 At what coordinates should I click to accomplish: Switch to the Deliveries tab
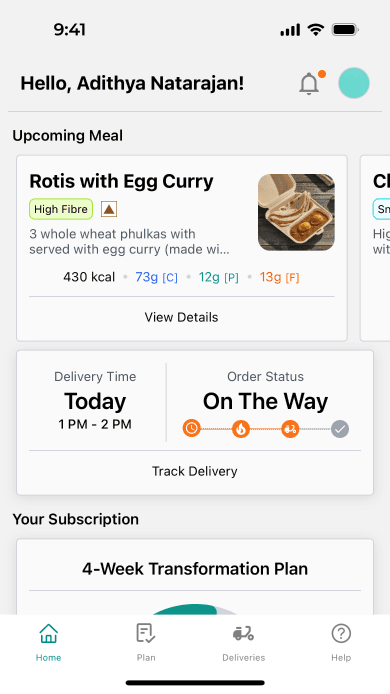[243, 642]
